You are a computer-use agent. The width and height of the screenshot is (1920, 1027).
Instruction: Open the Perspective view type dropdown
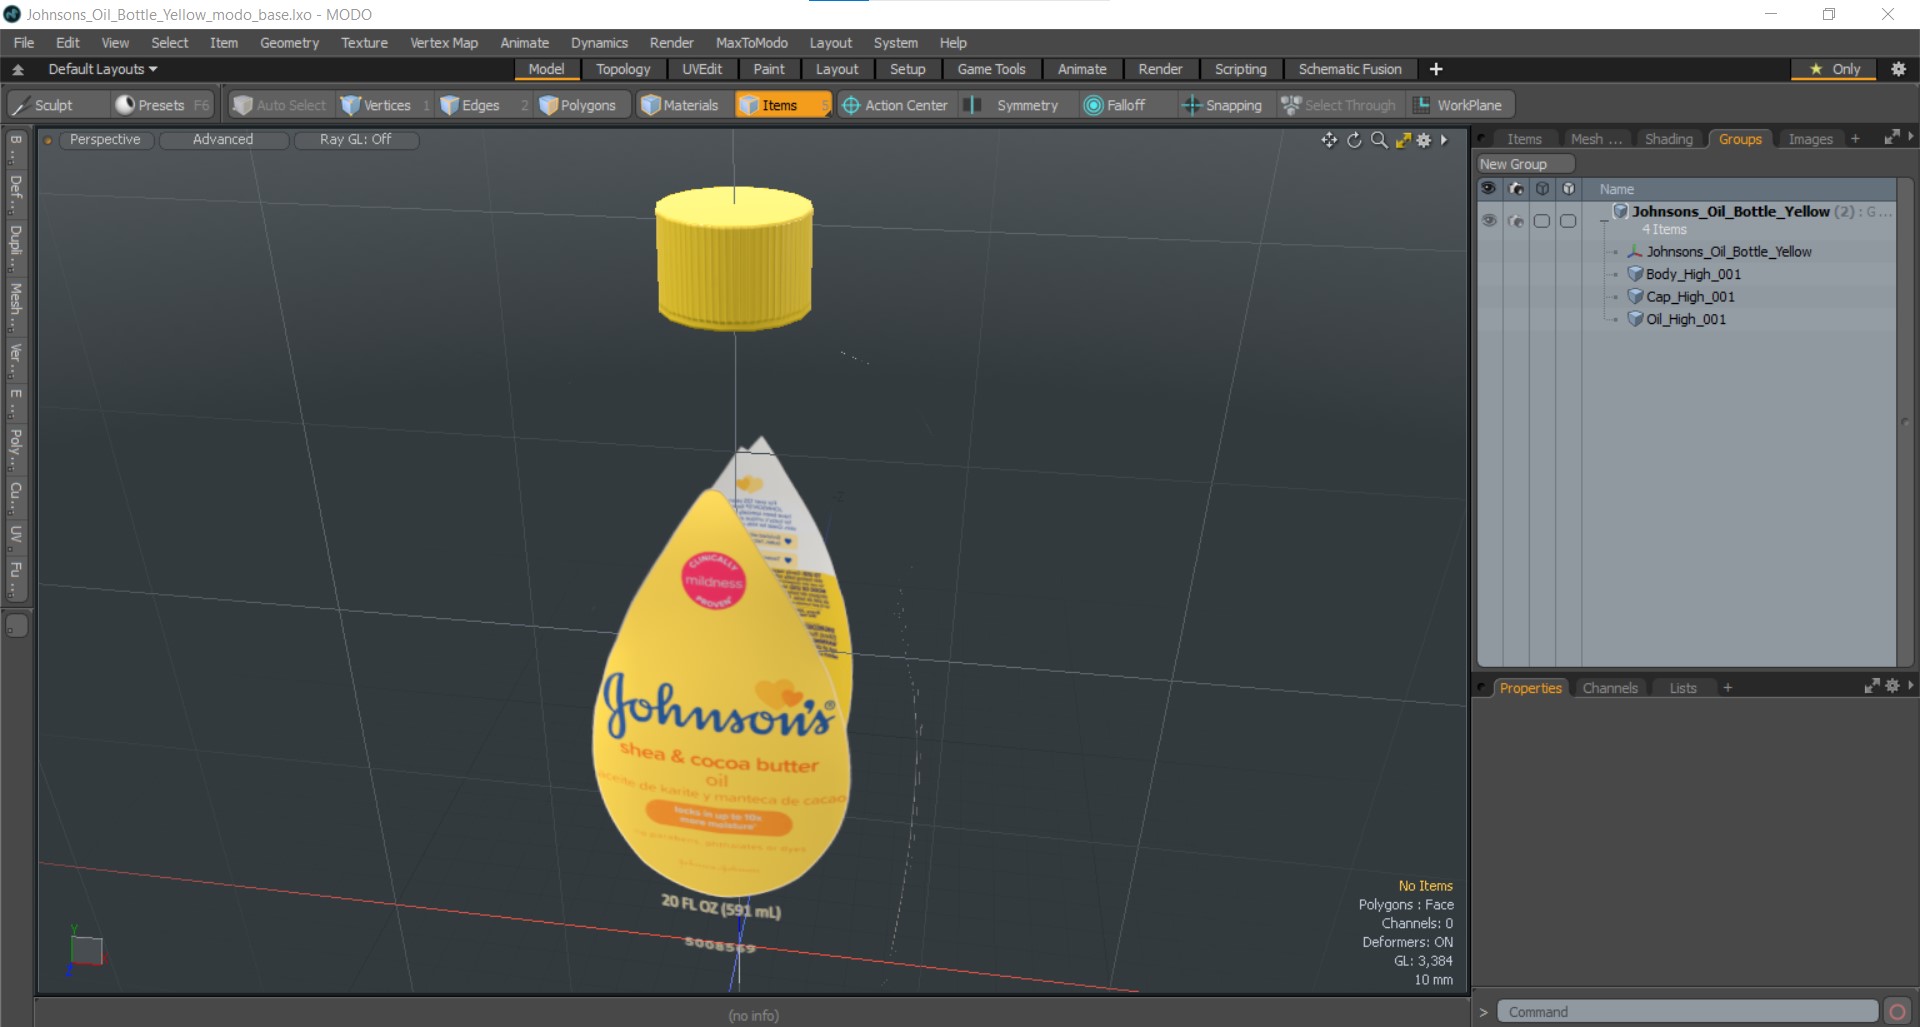point(105,140)
